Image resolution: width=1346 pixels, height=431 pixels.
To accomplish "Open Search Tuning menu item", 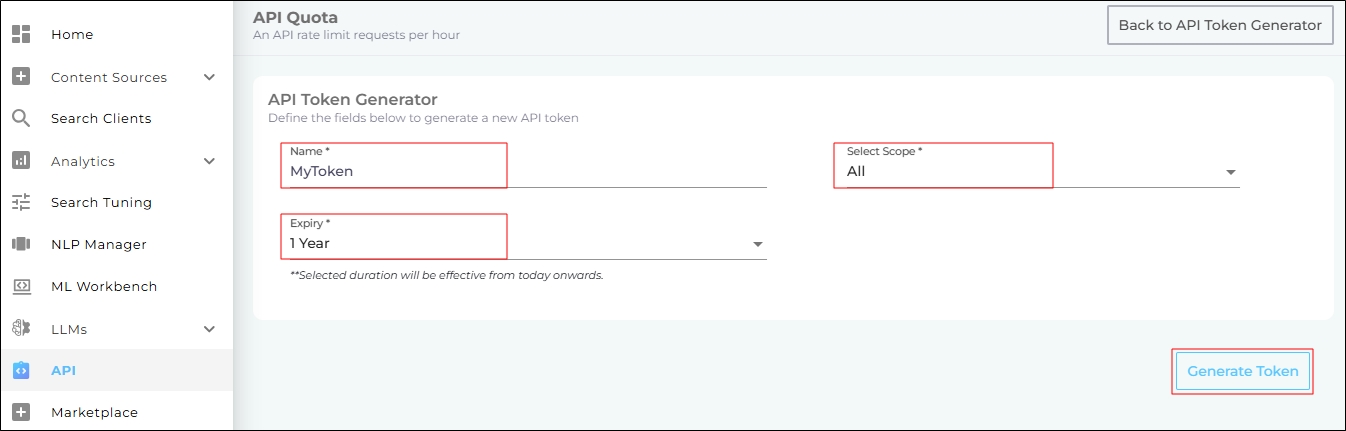I will (101, 202).
